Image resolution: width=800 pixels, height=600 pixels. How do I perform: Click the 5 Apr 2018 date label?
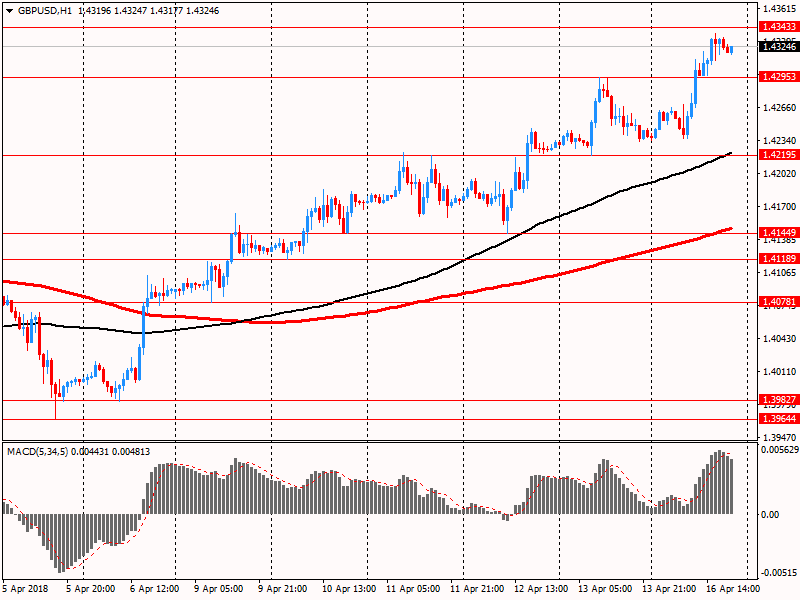pyautogui.click(x=26, y=589)
